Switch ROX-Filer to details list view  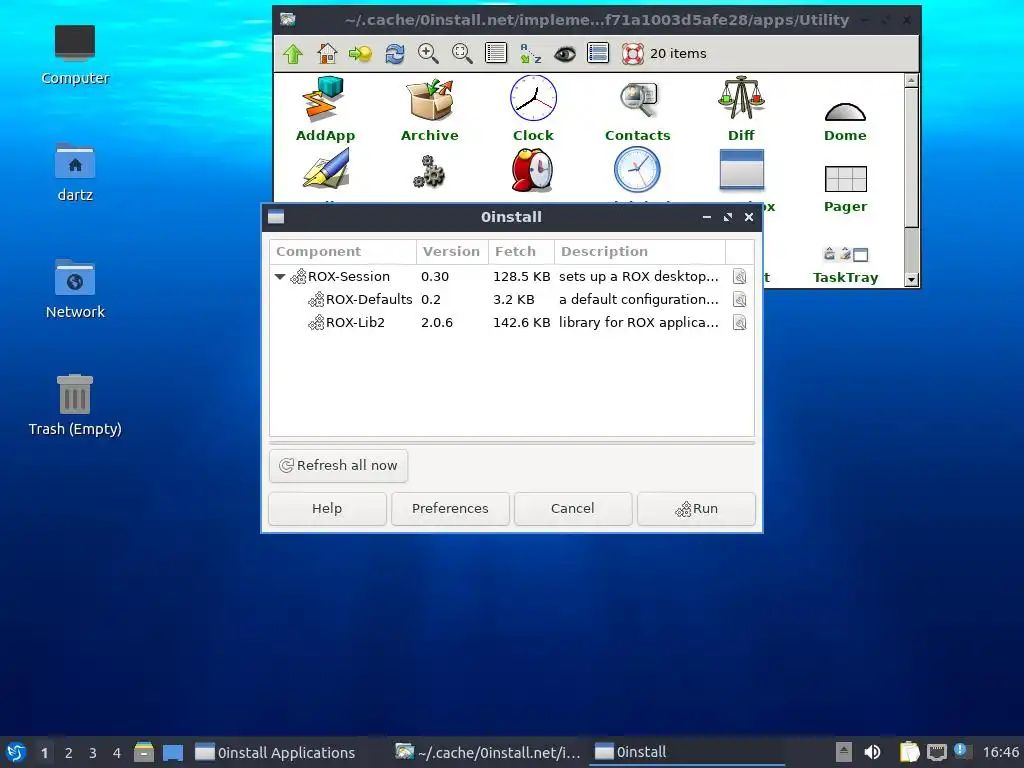pyautogui.click(x=496, y=54)
